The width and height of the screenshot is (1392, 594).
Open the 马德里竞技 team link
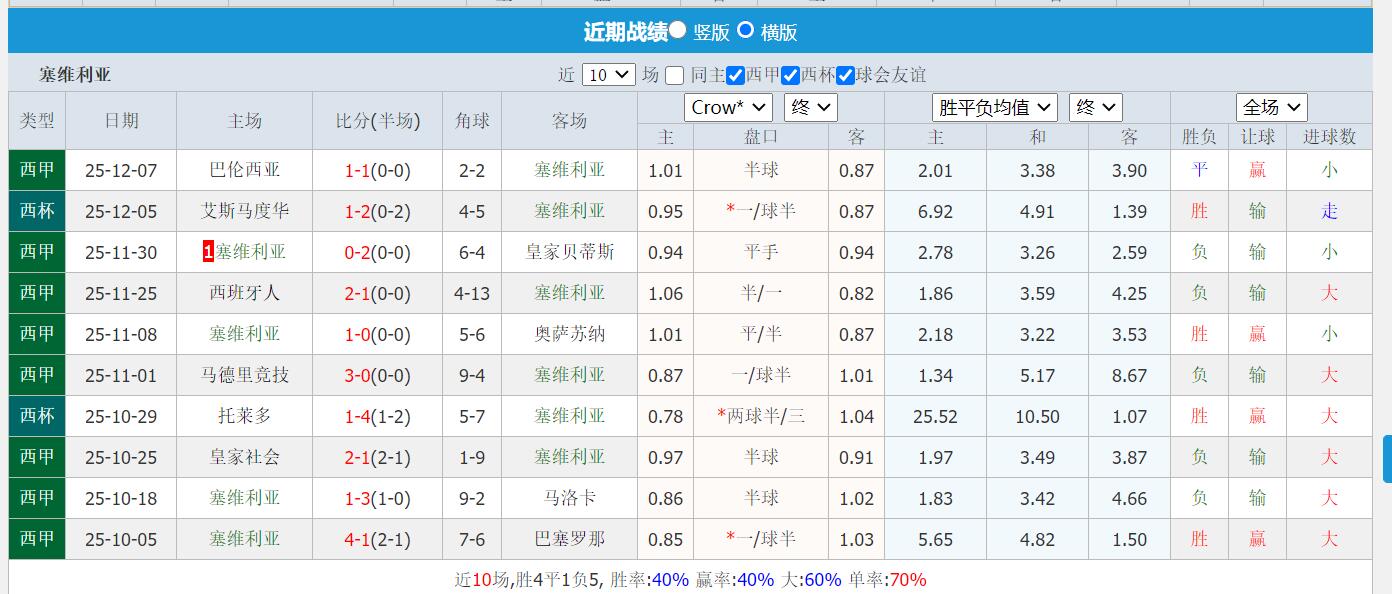click(x=244, y=375)
